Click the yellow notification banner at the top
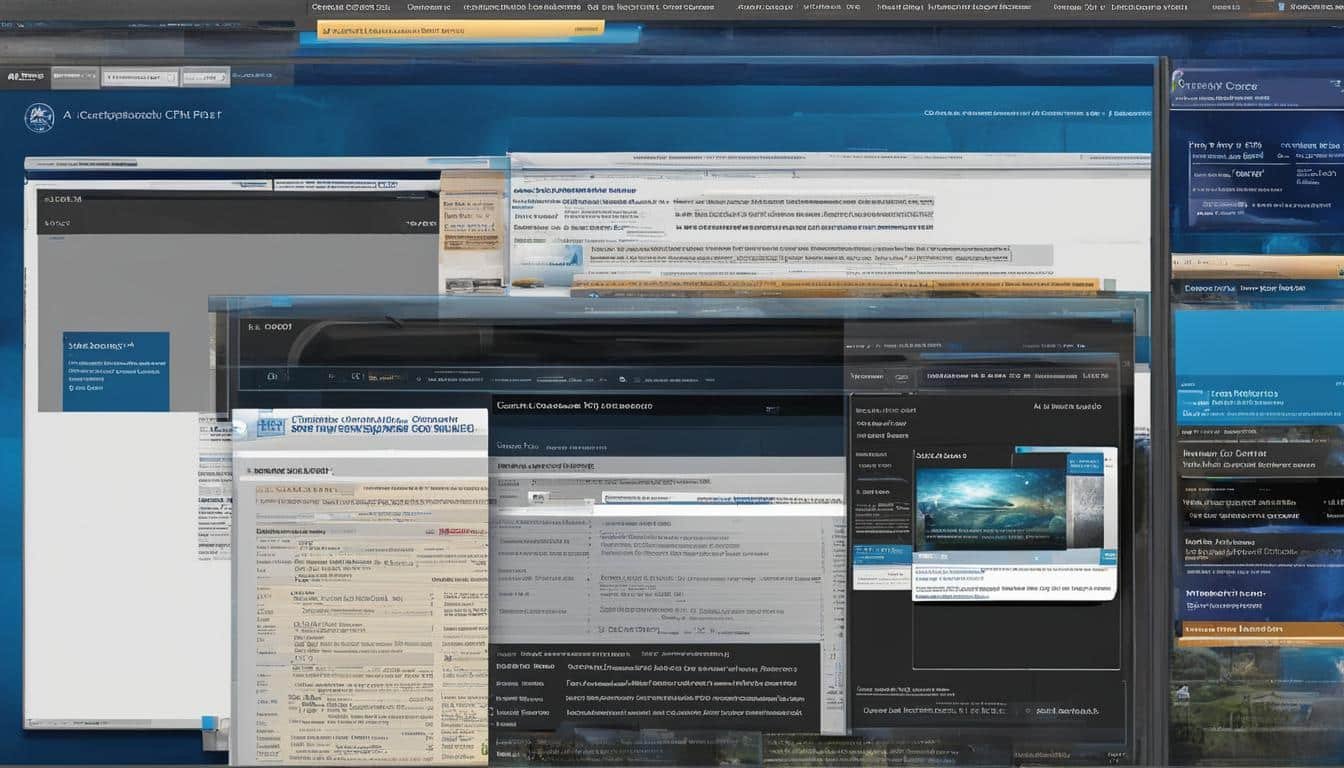Image resolution: width=1344 pixels, height=768 pixels. pyautogui.click(x=460, y=30)
